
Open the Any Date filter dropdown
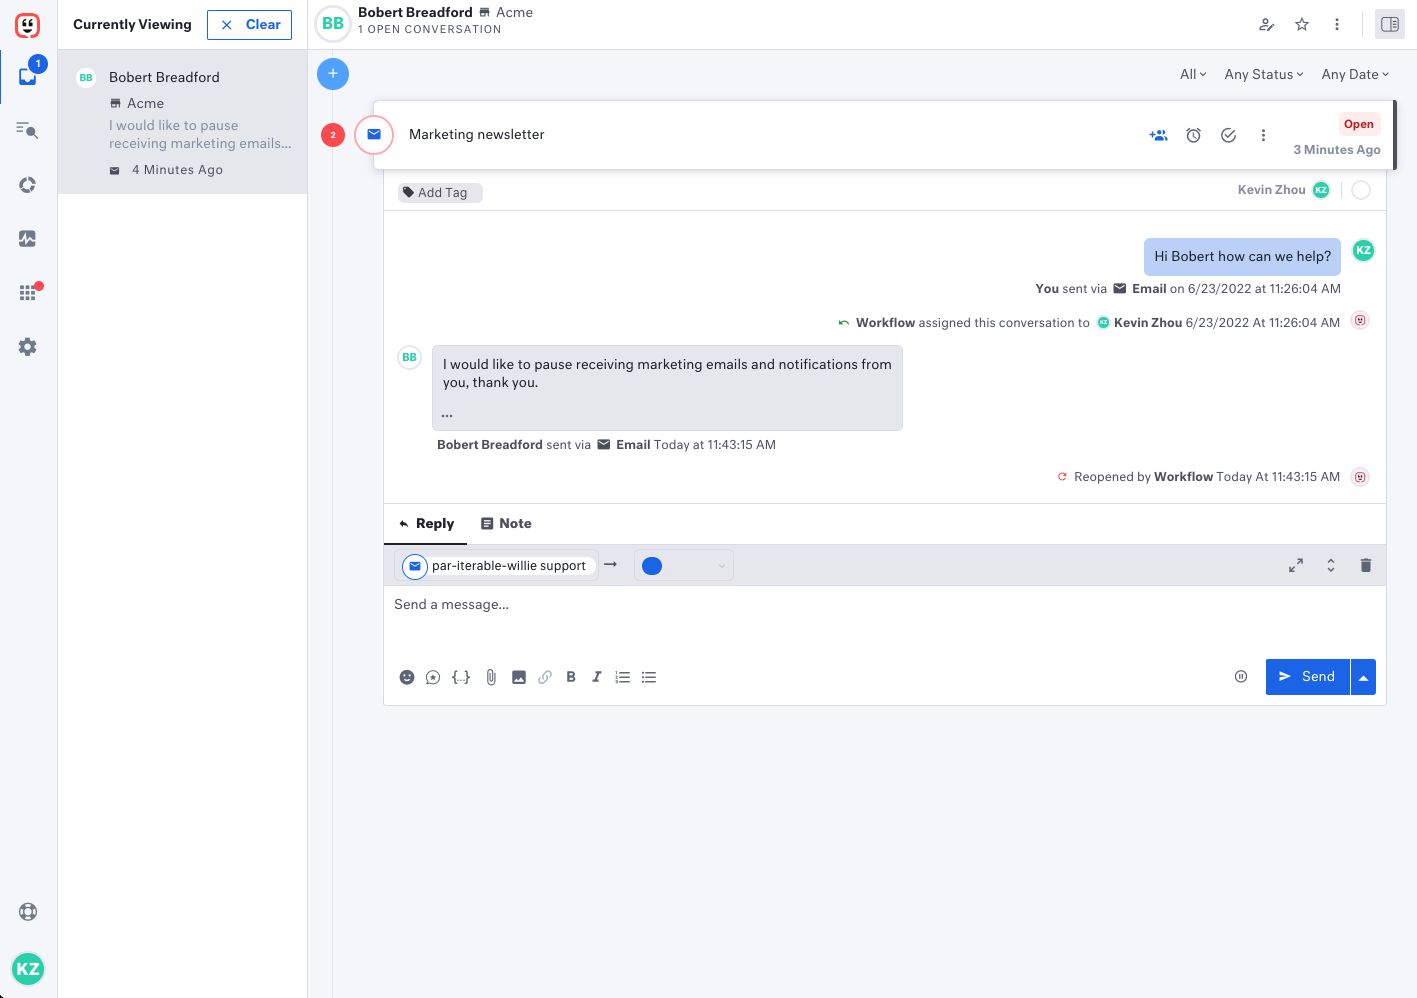coord(1355,74)
